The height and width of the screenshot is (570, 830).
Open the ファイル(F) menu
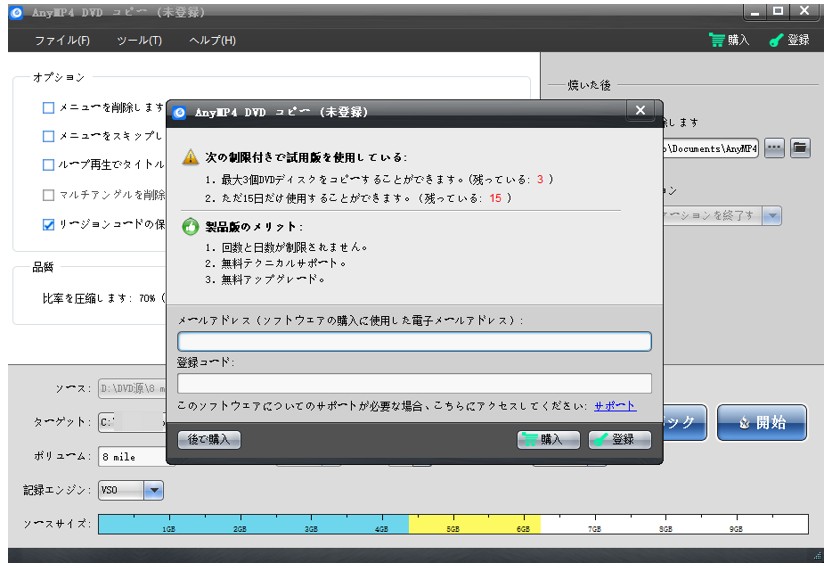point(62,40)
